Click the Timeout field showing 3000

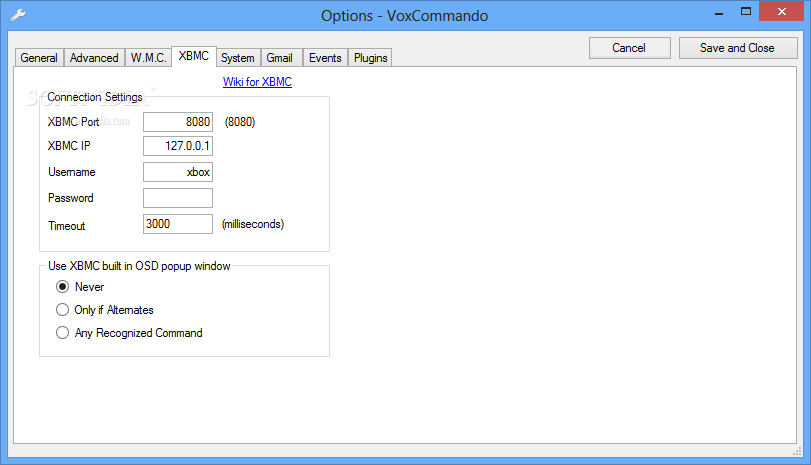click(x=178, y=224)
